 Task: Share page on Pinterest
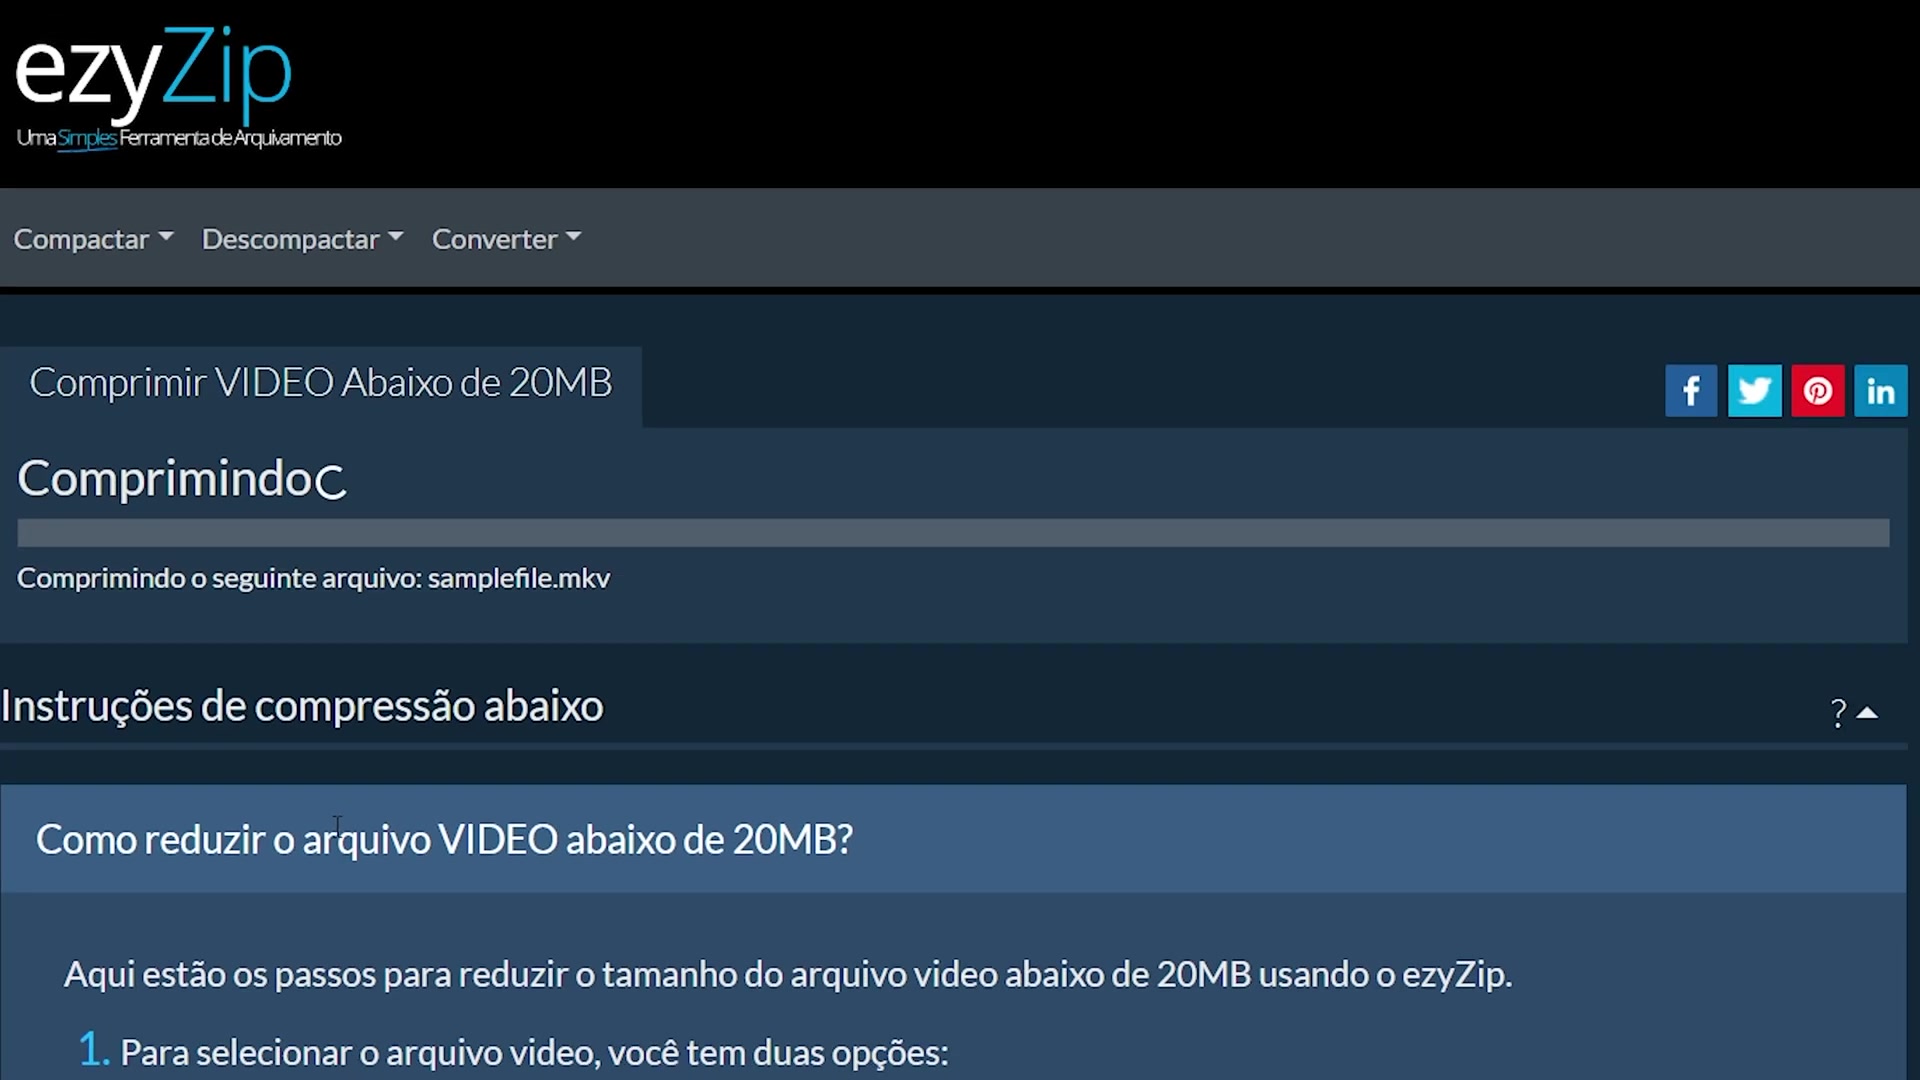click(x=1817, y=391)
